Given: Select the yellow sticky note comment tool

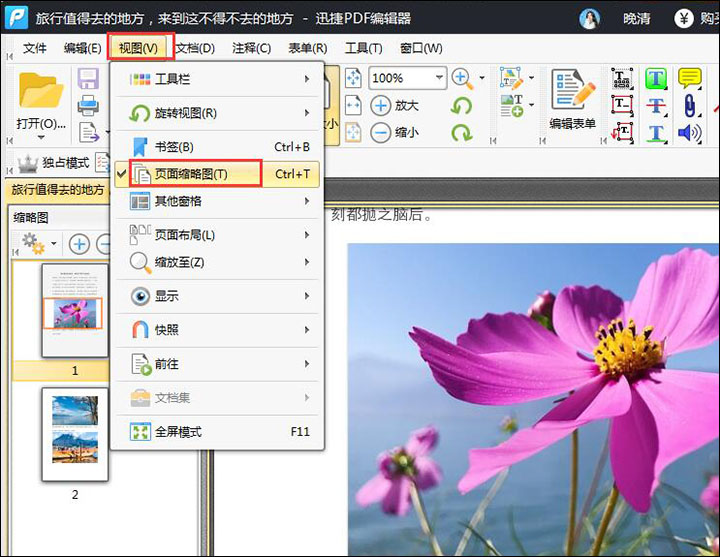Looking at the screenshot, I should pos(689,78).
